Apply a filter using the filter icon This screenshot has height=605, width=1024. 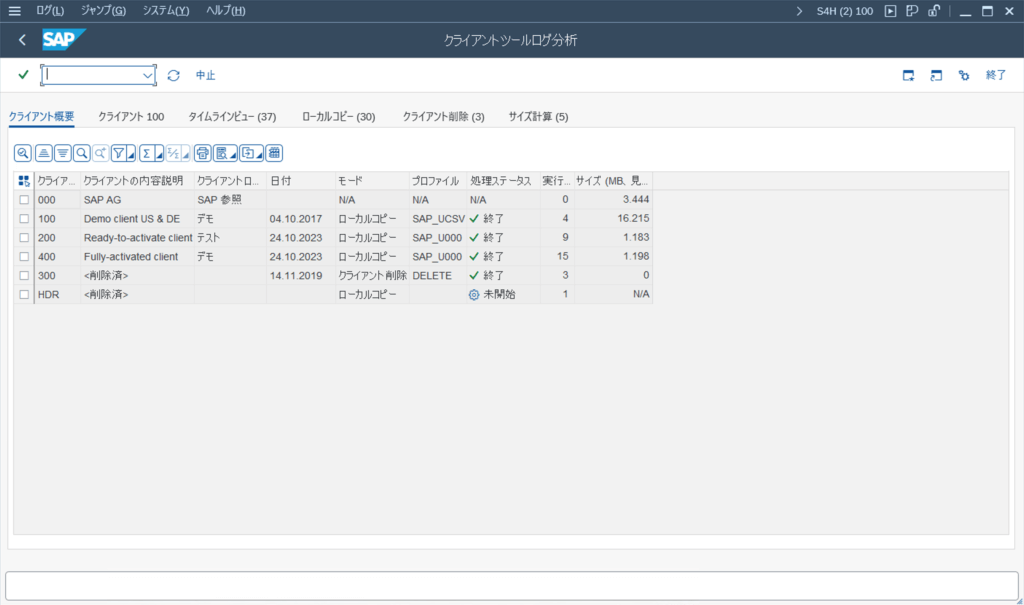(120, 152)
